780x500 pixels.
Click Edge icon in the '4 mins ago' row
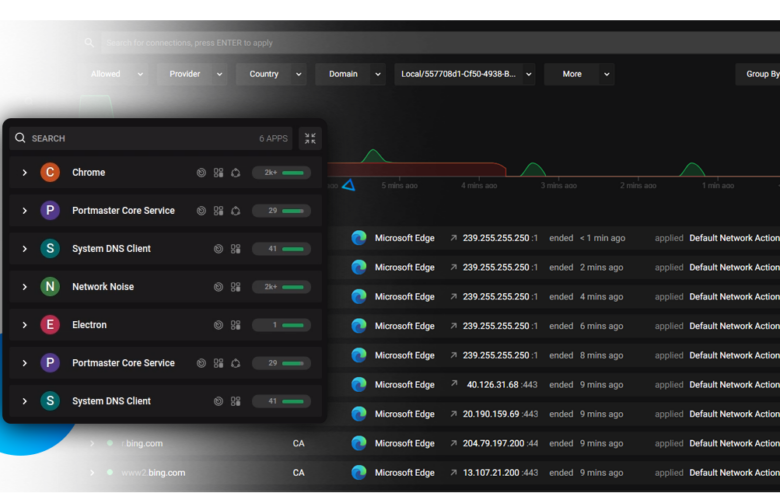tap(359, 297)
